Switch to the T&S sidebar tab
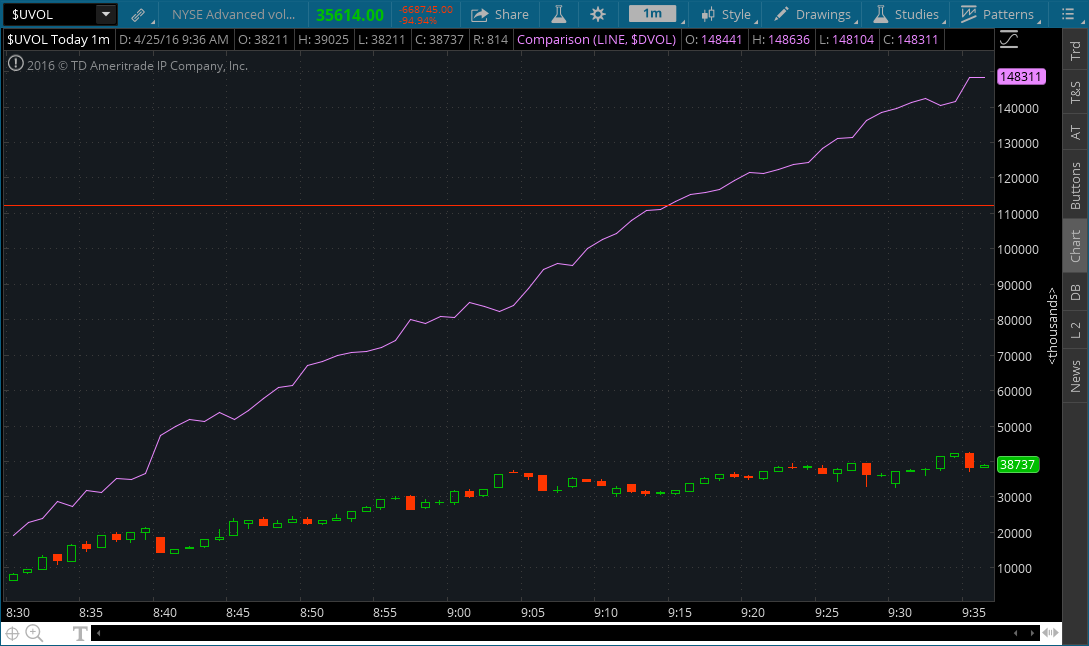The height and width of the screenshot is (646, 1089). 1075,92
